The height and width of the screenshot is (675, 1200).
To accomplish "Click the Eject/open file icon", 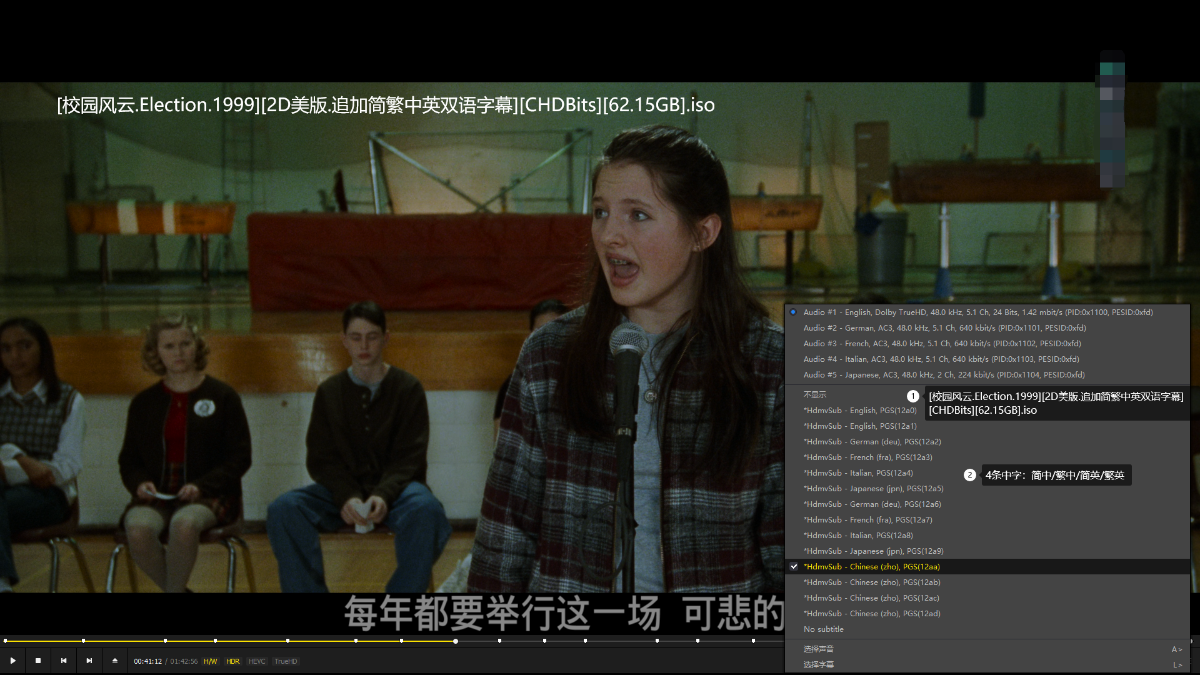I will click(x=115, y=661).
